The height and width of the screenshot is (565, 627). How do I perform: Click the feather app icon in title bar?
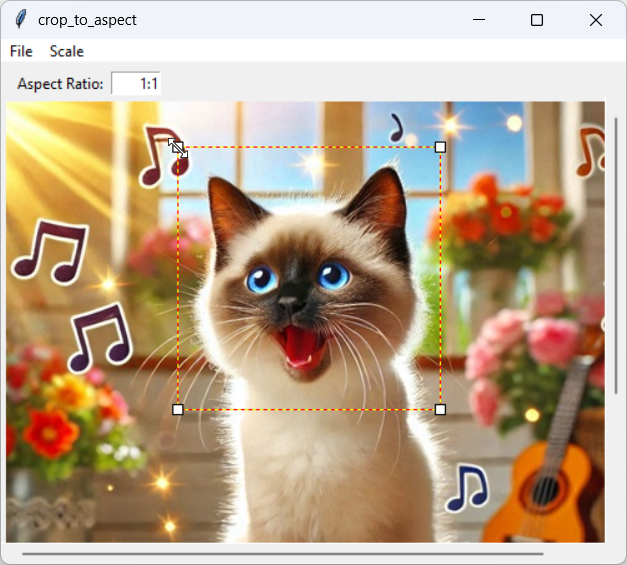click(21, 20)
